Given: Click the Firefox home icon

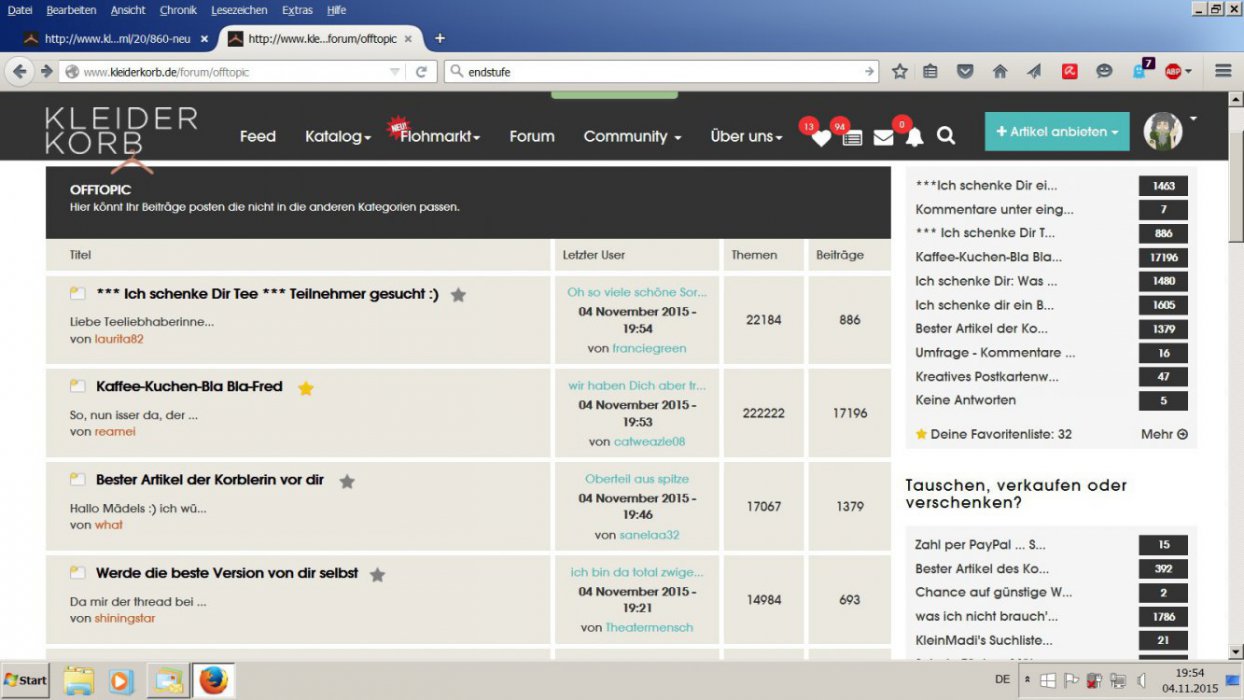Looking at the screenshot, I should tap(999, 71).
